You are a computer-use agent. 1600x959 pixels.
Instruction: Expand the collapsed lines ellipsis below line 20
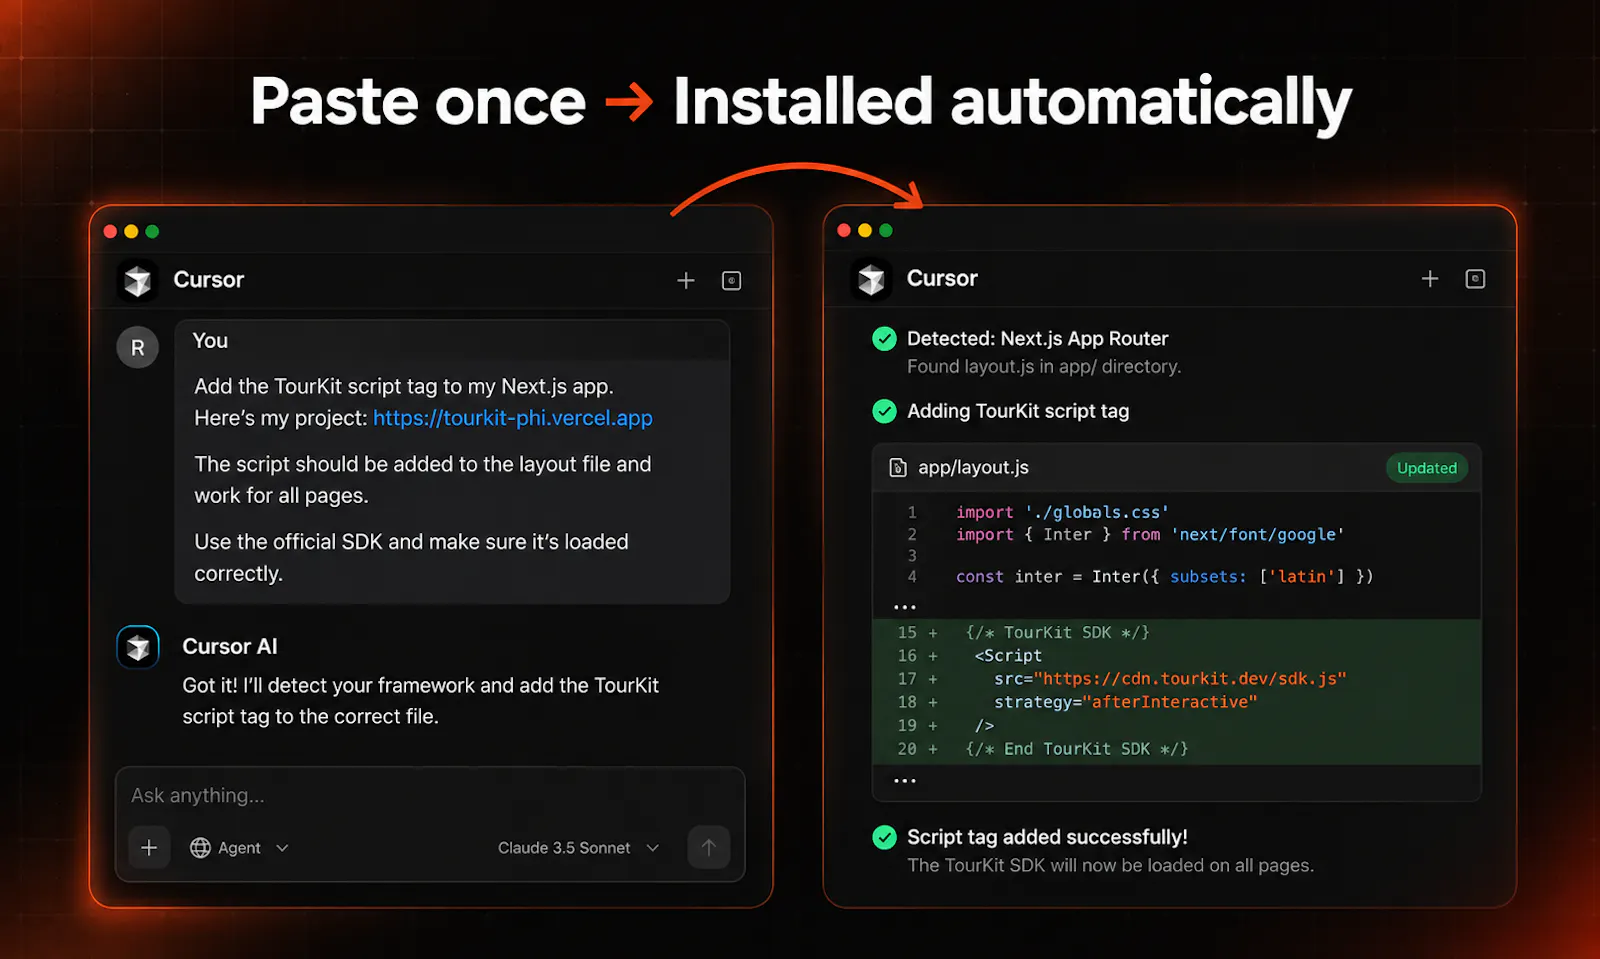(x=905, y=781)
